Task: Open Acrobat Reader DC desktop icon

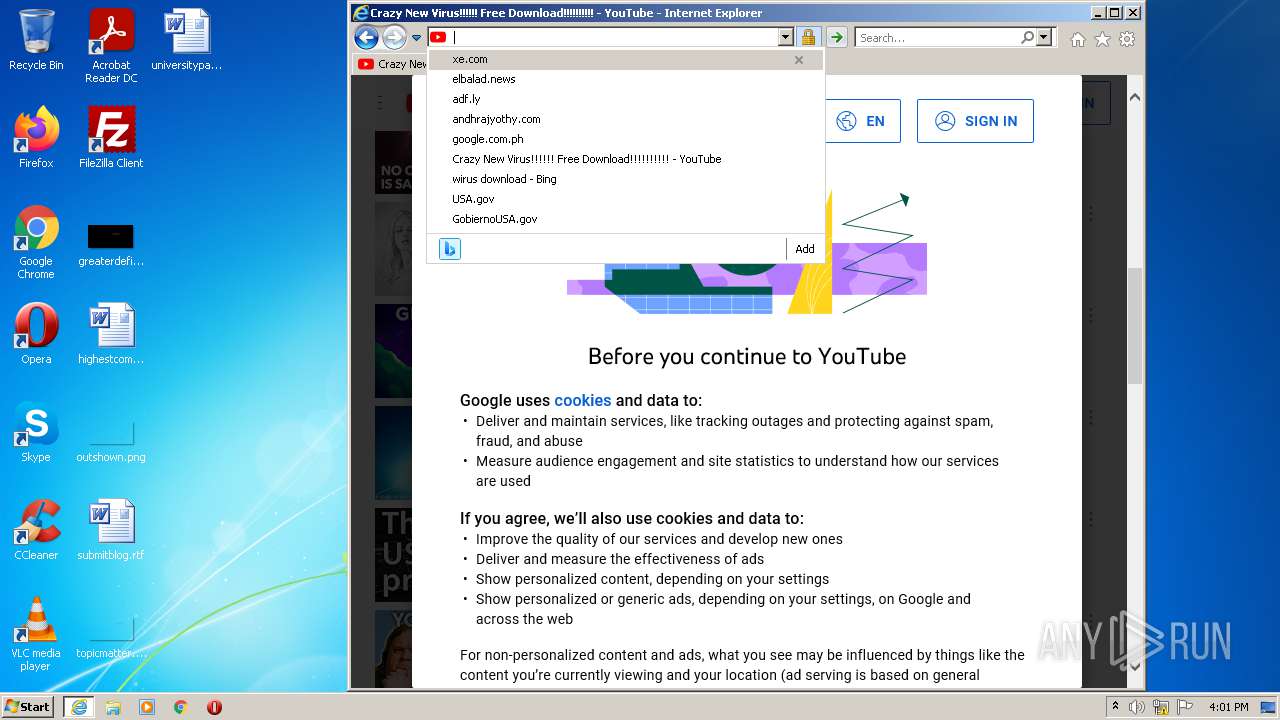Action: (111, 46)
